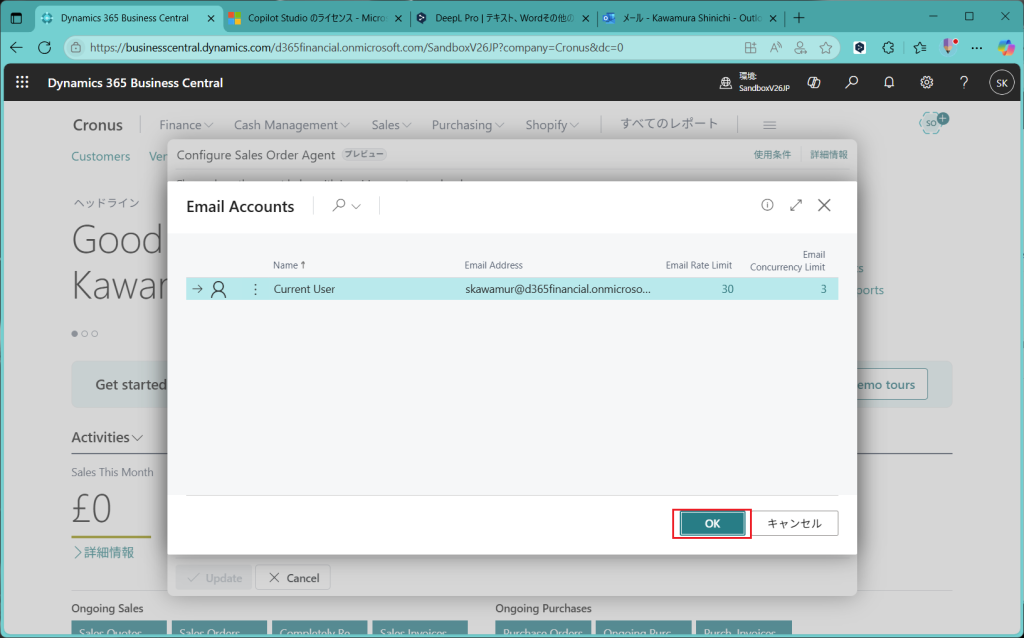Open the help question mark icon
This screenshot has width=1024, height=638.
click(964, 82)
